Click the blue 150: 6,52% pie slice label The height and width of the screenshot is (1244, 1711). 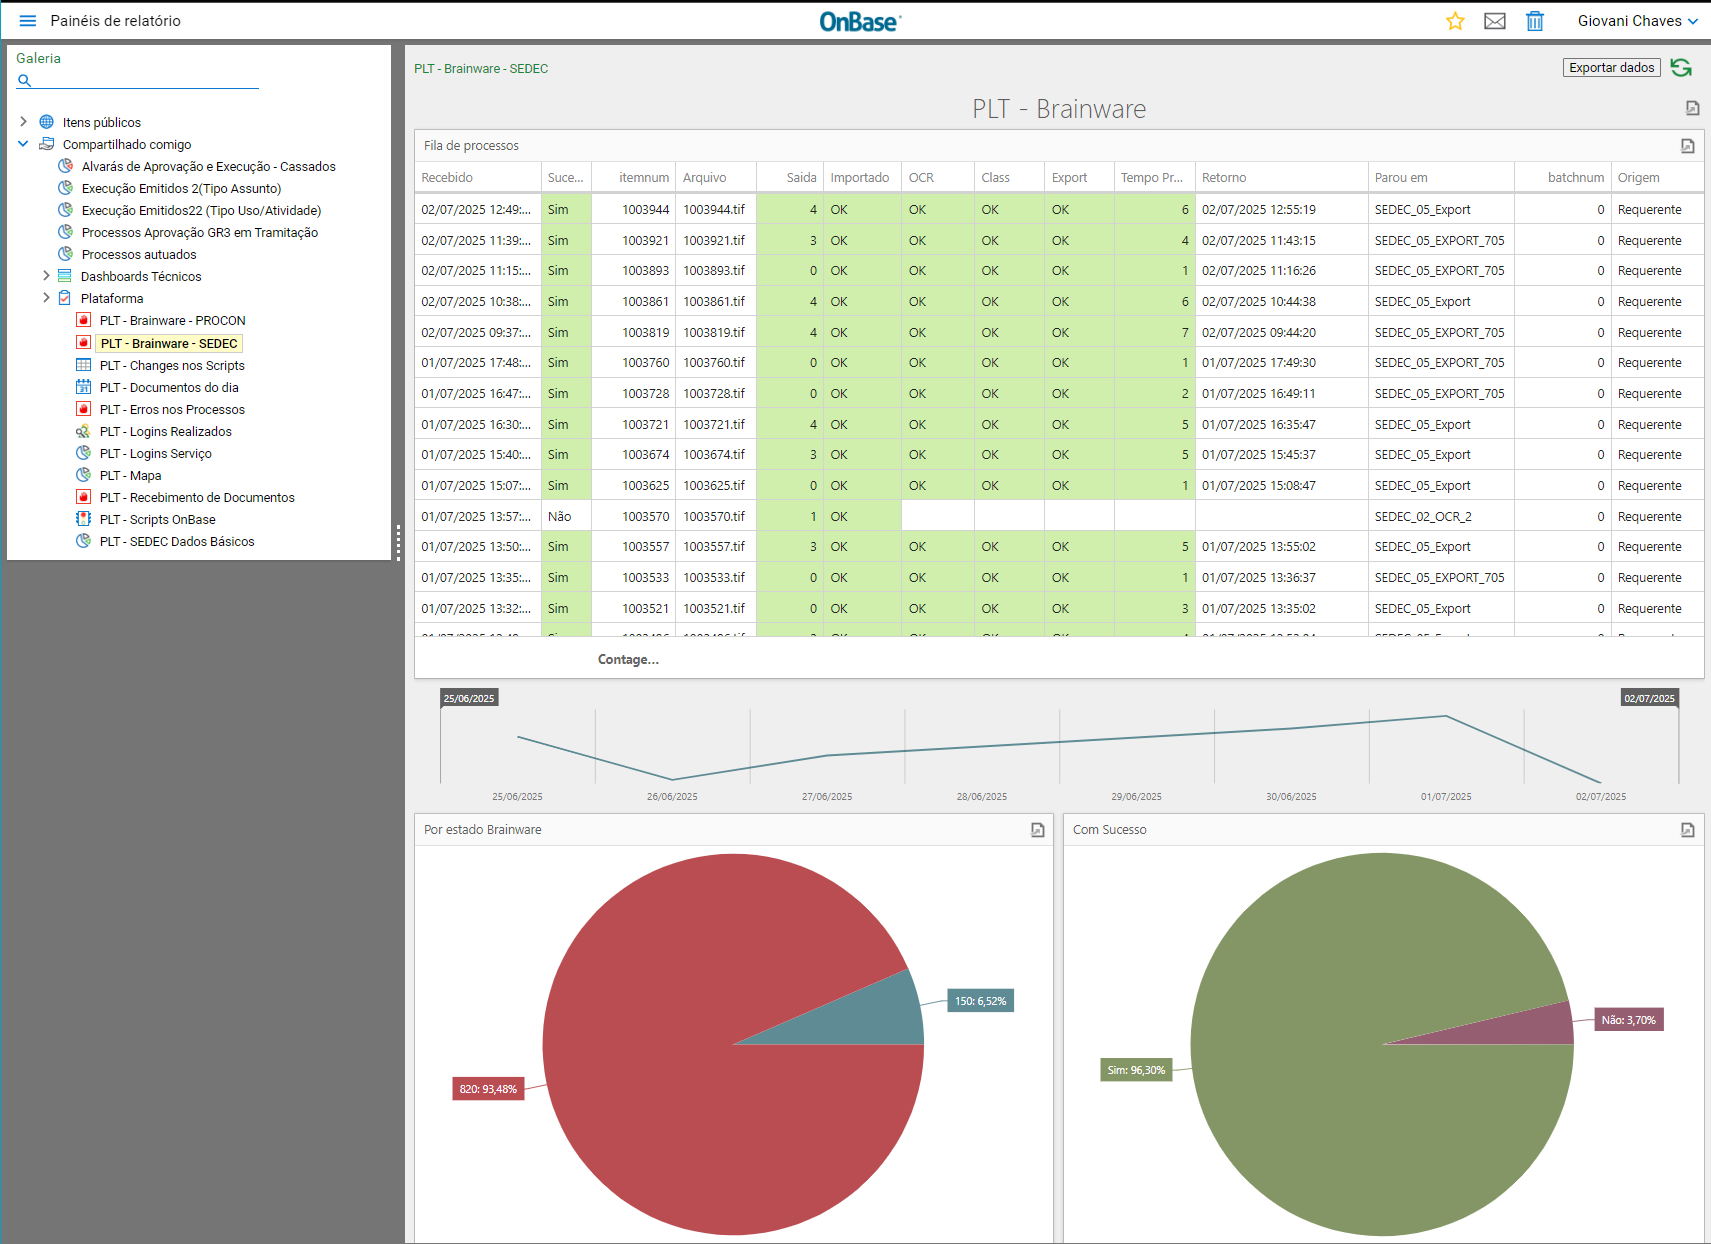[980, 1001]
